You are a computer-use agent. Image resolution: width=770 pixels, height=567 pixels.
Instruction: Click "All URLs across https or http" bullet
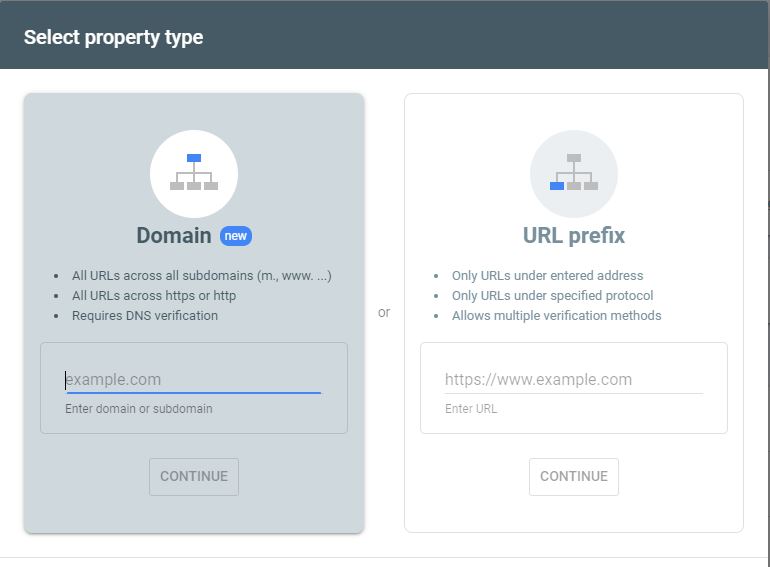coord(154,296)
